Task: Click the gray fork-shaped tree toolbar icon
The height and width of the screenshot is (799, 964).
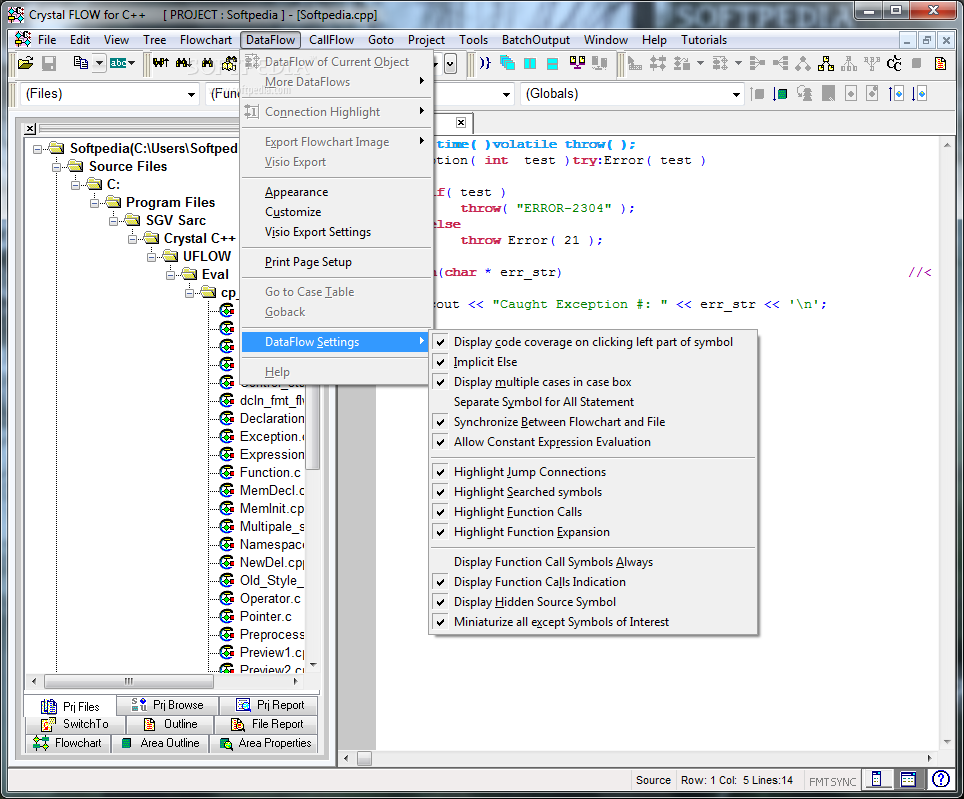Action: coord(872,63)
